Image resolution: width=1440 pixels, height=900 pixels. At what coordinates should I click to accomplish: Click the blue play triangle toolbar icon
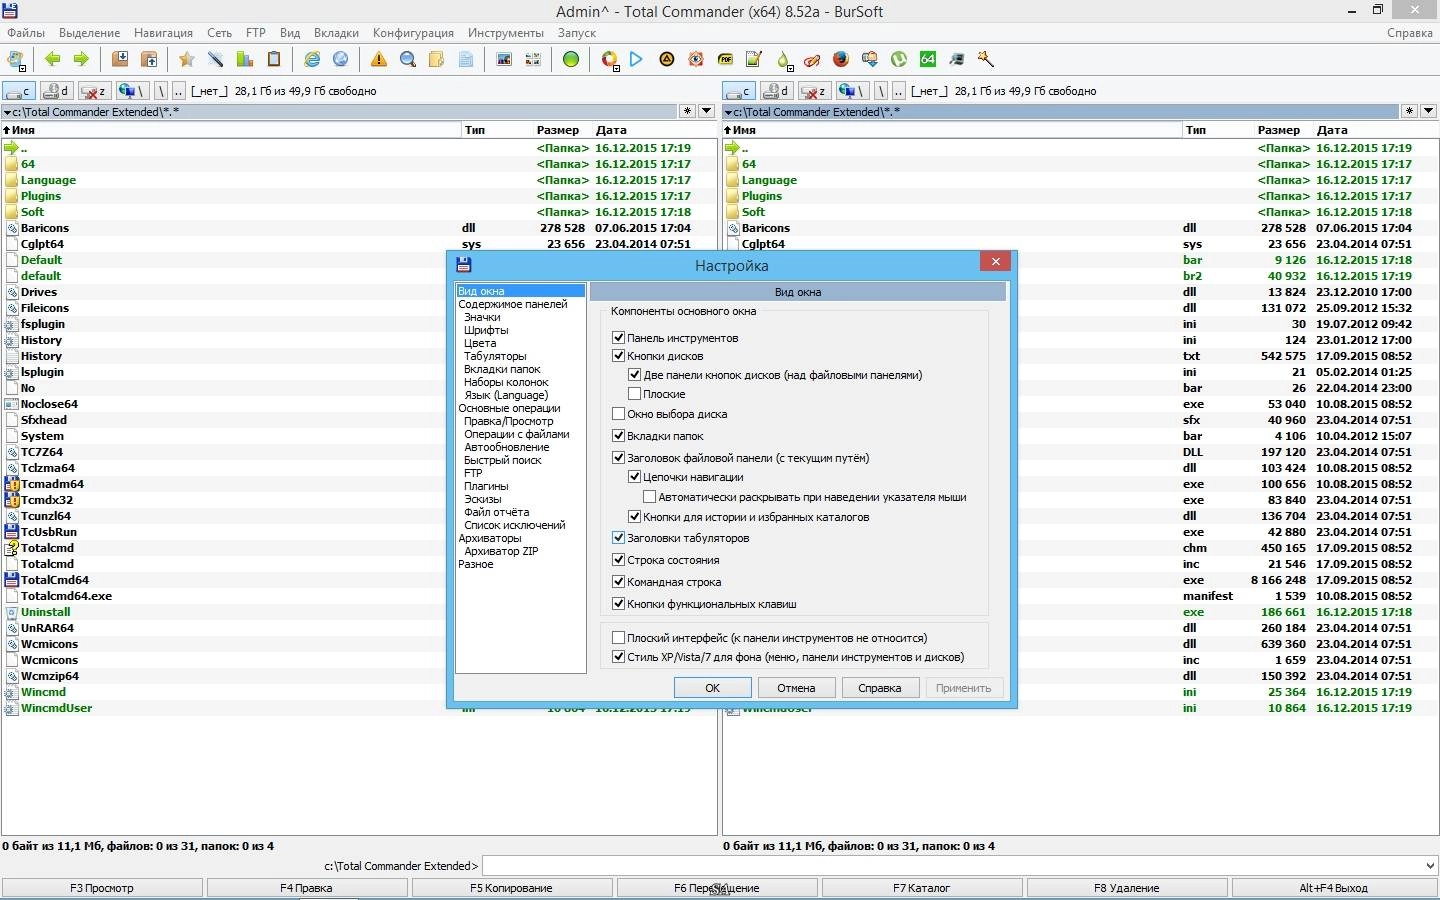pyautogui.click(x=636, y=59)
